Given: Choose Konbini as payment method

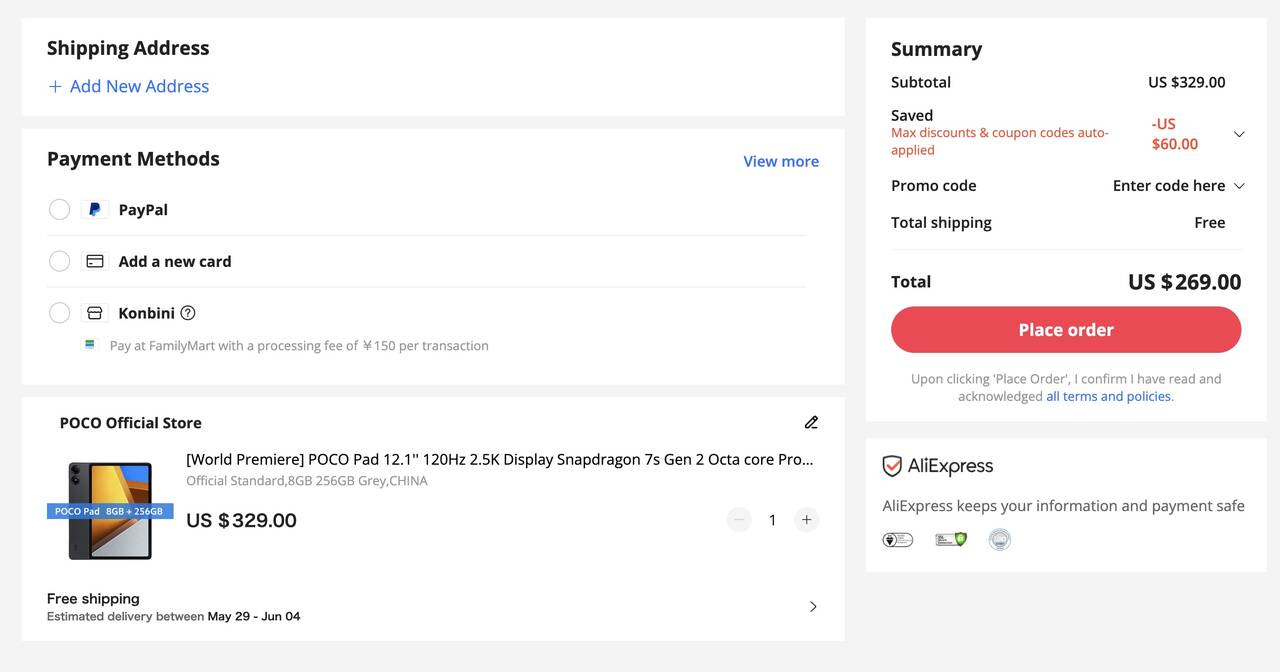Looking at the screenshot, I should click(x=60, y=313).
